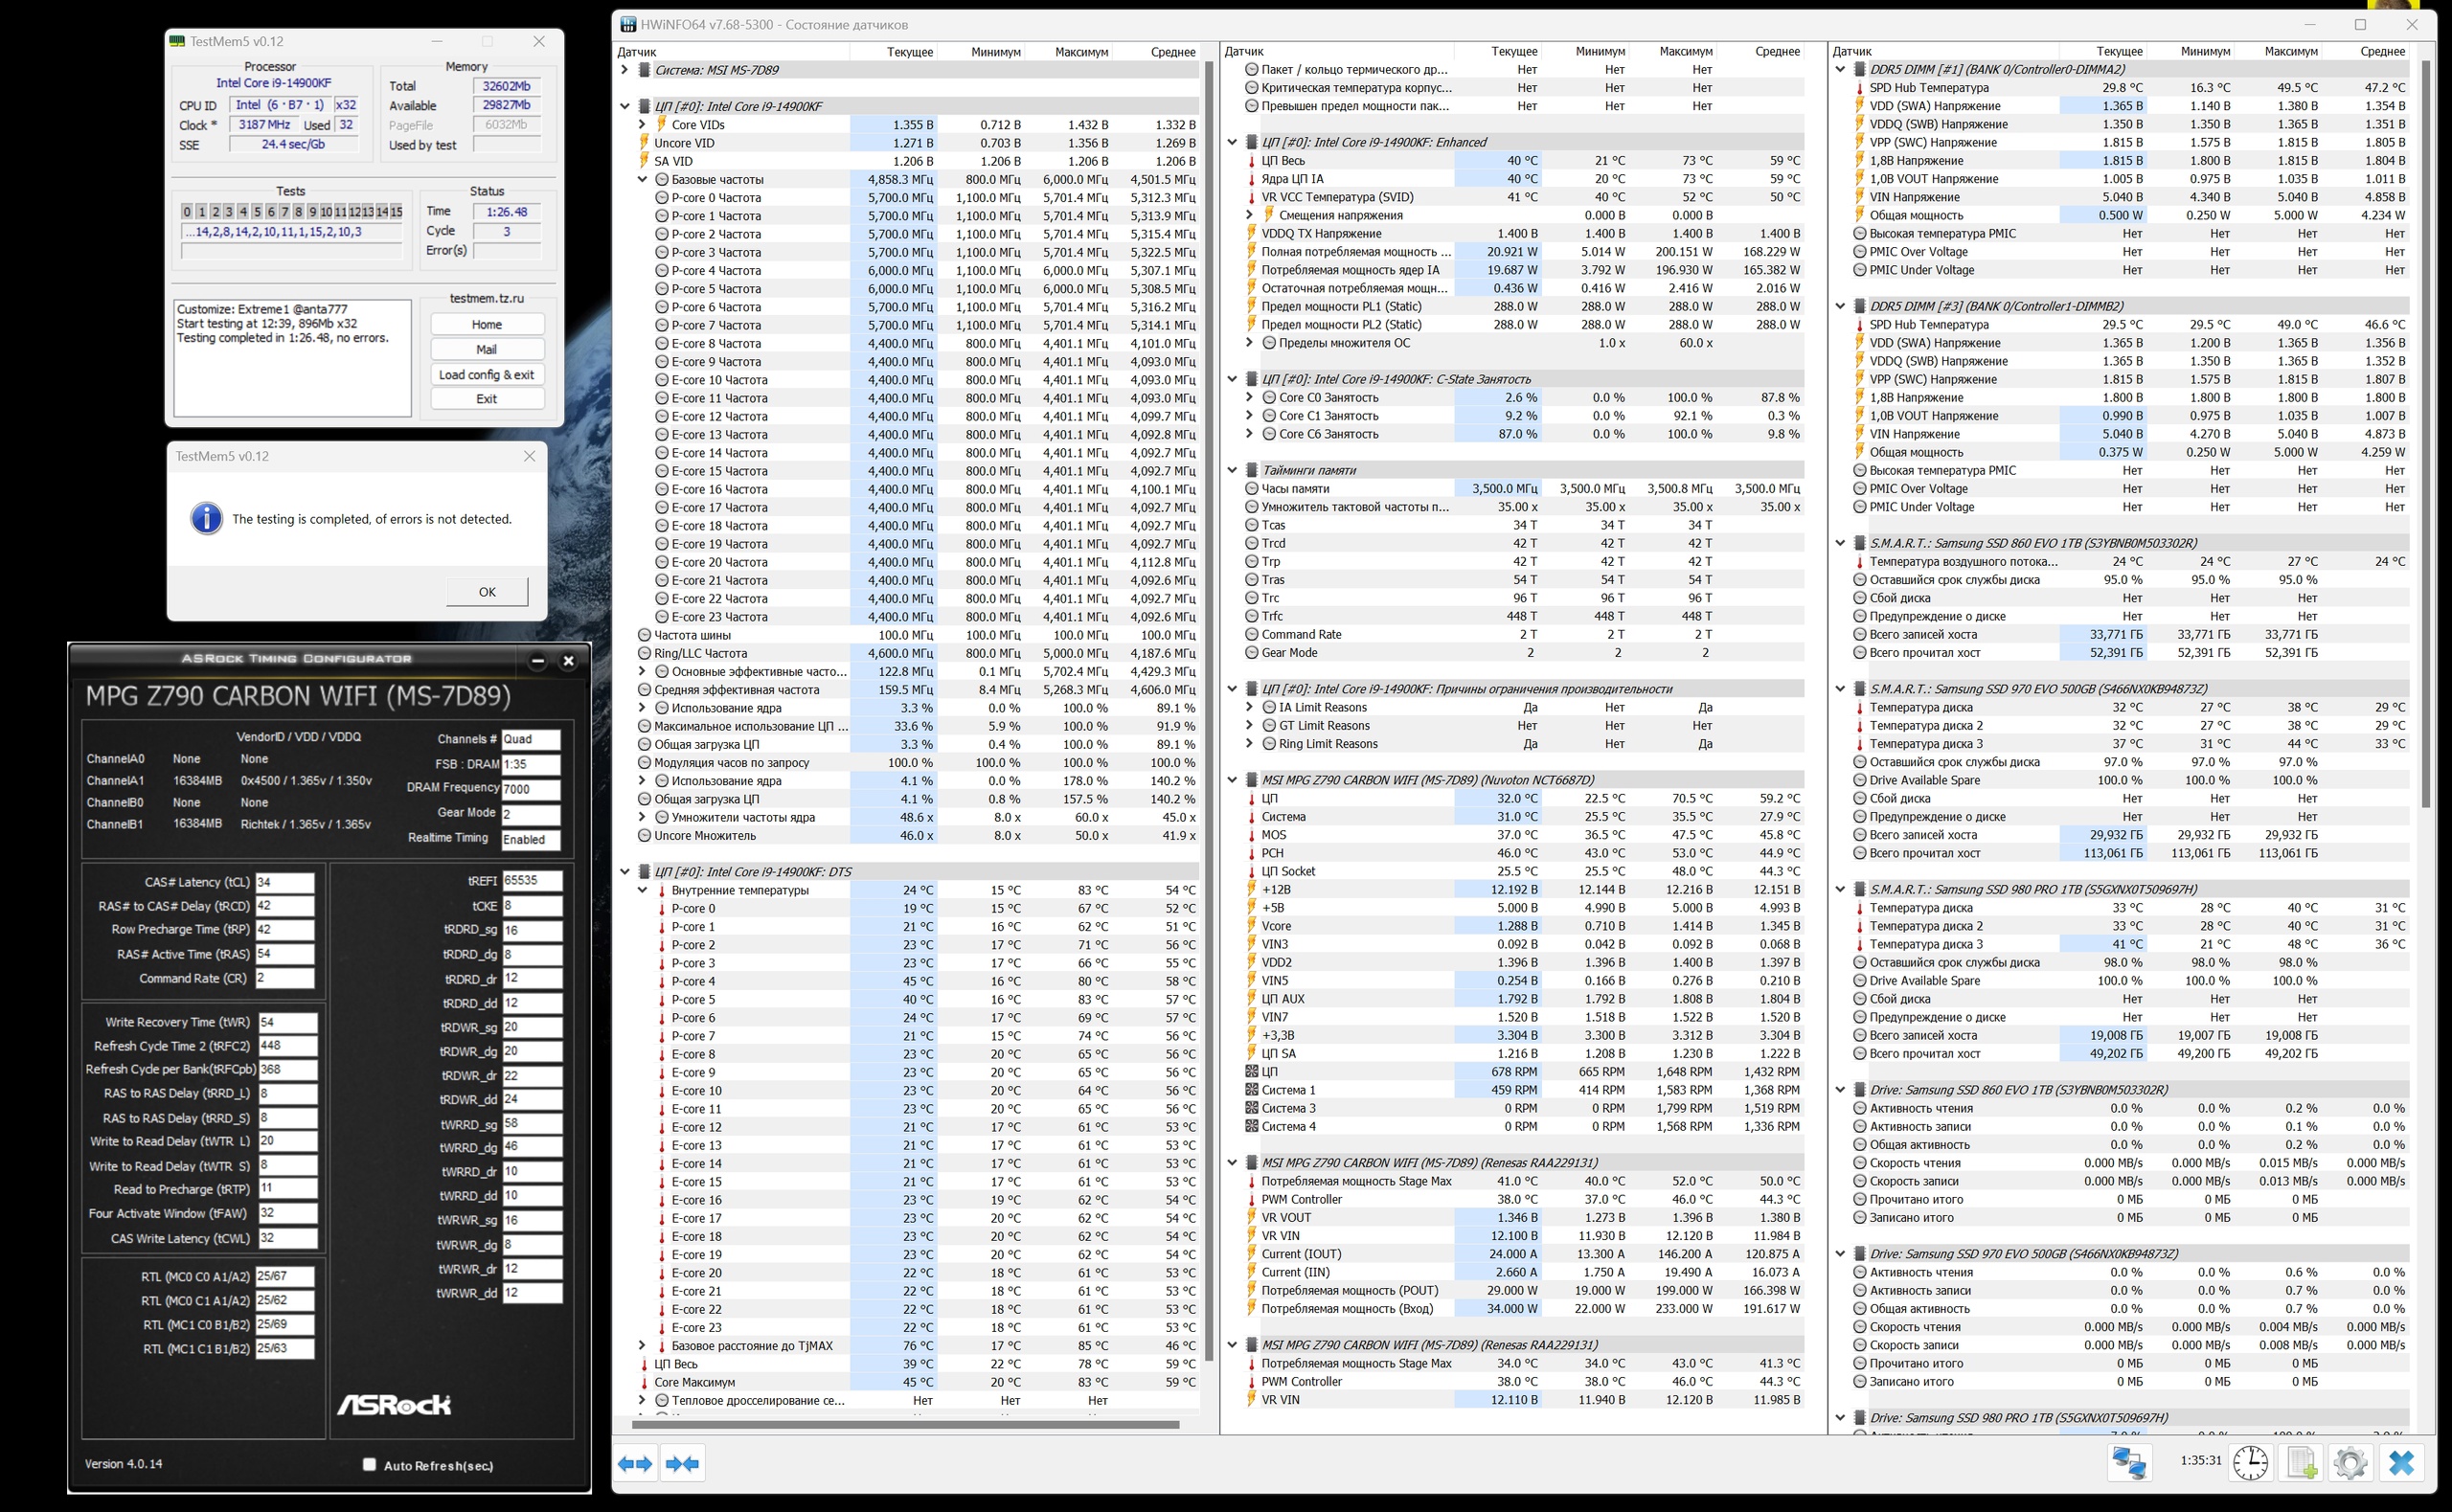Expand the Система: MSI MS-7D89 node

tap(625, 70)
